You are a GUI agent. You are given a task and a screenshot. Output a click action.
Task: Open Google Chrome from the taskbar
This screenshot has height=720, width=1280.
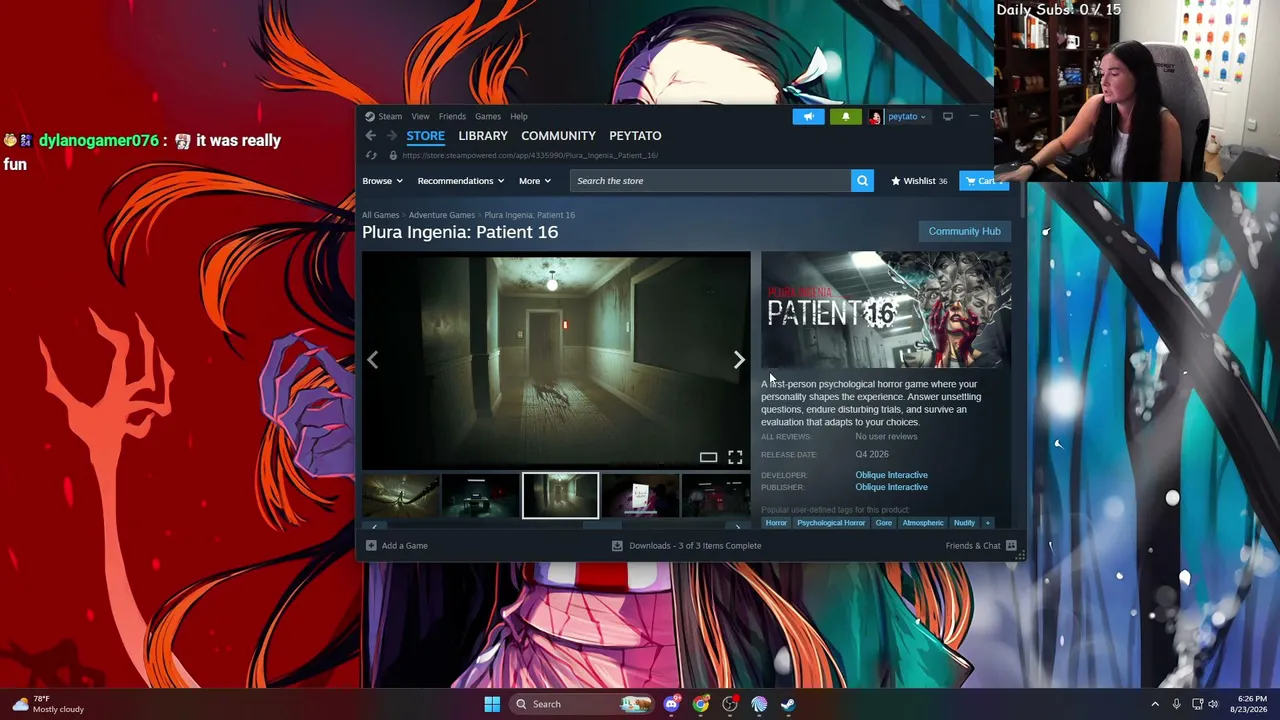701,704
